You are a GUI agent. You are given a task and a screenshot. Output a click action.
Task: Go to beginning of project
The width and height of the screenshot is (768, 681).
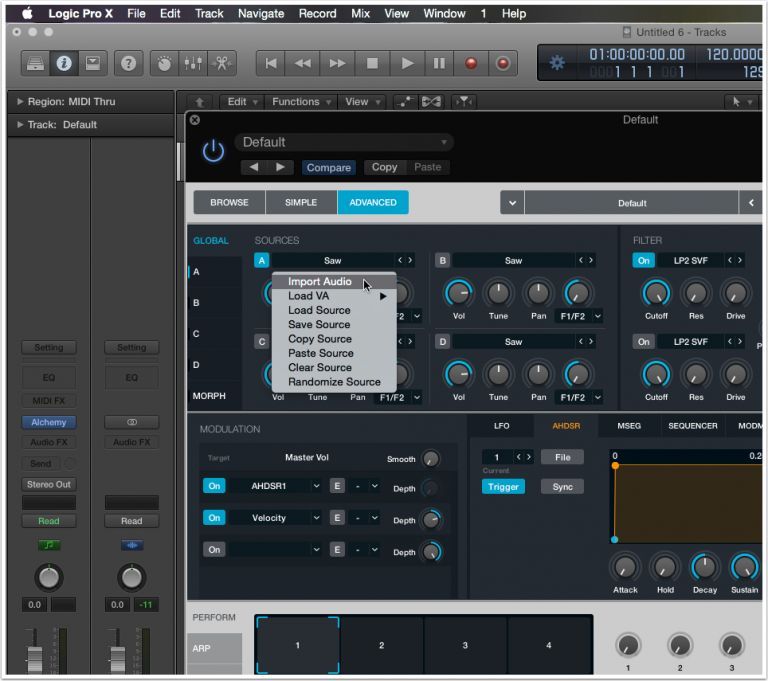271,63
